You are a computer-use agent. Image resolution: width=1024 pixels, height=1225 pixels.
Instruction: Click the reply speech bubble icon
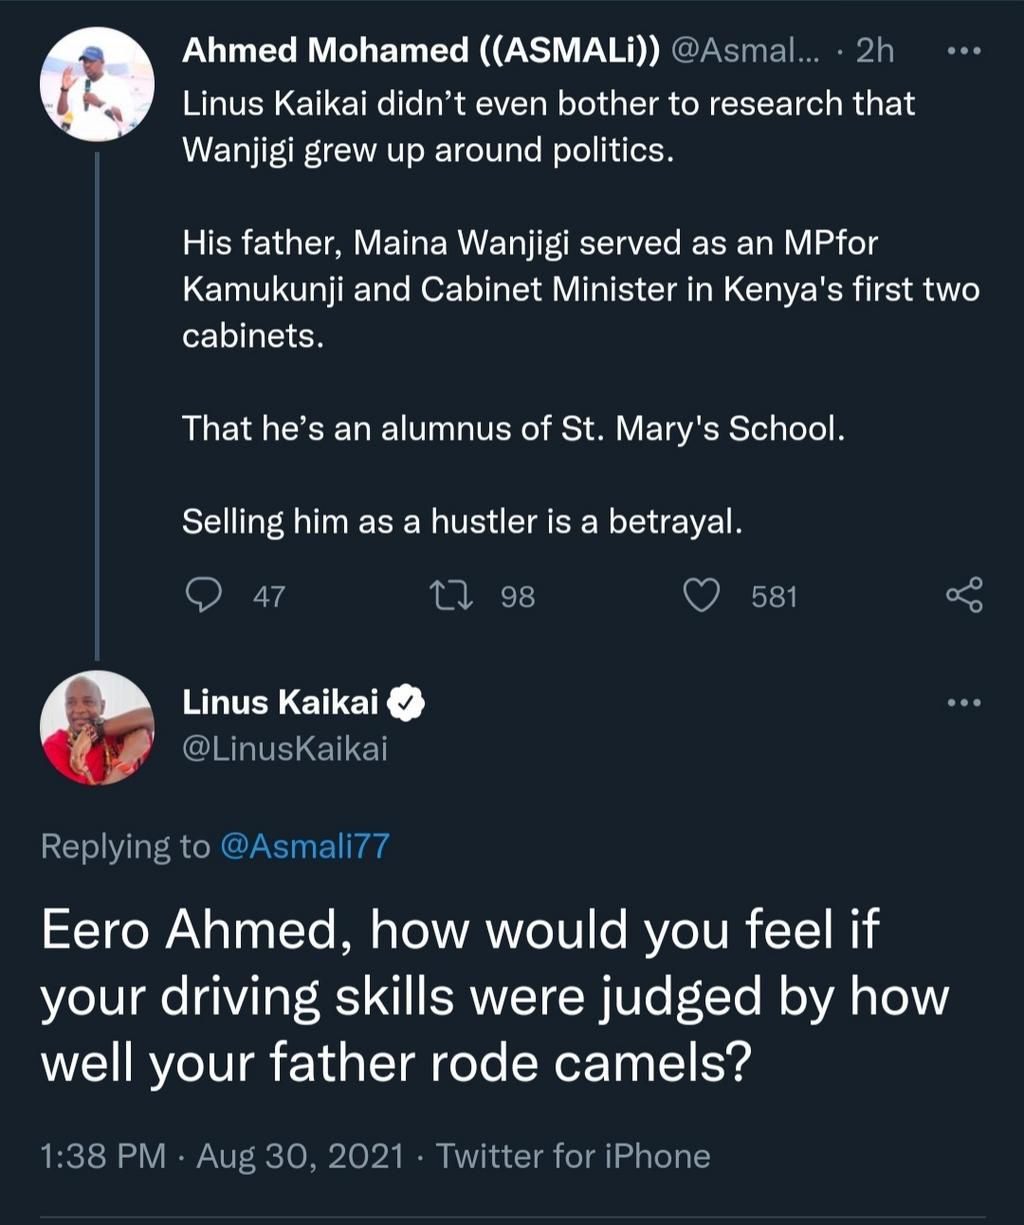(x=204, y=596)
